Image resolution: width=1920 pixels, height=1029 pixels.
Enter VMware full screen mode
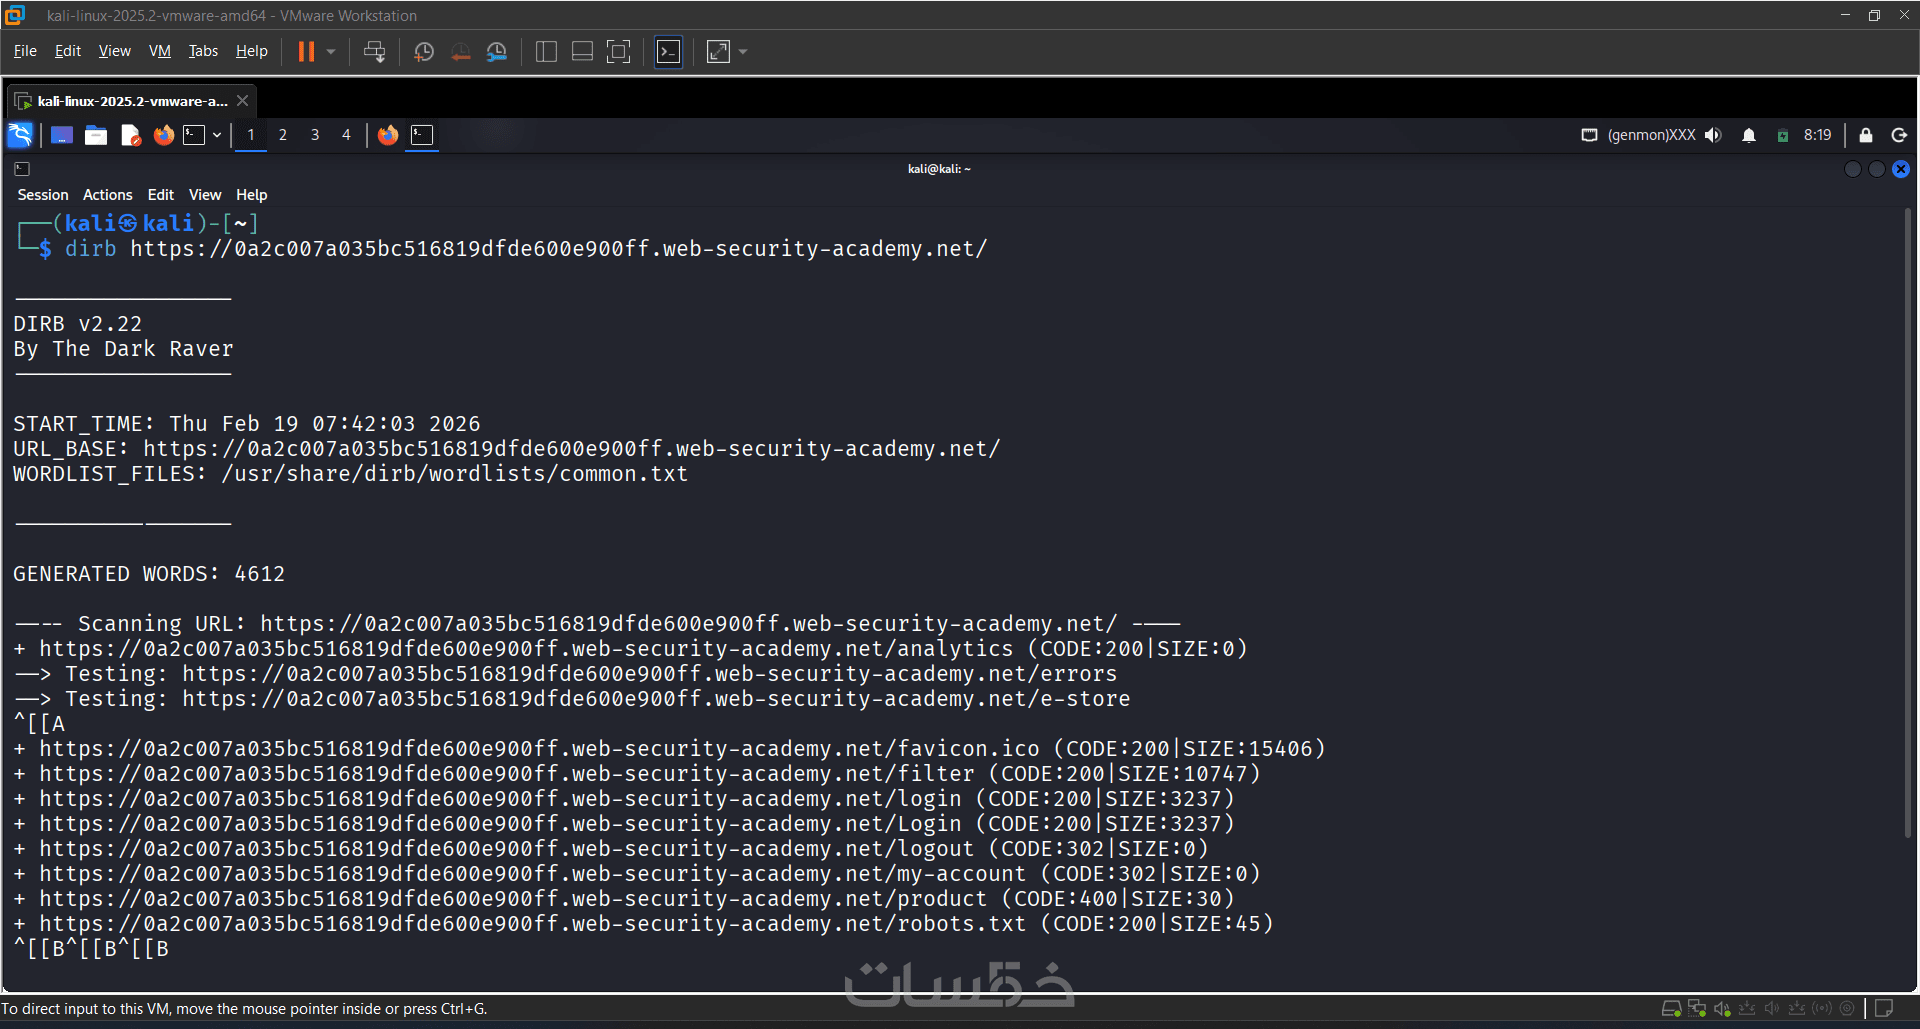pyautogui.click(x=619, y=52)
